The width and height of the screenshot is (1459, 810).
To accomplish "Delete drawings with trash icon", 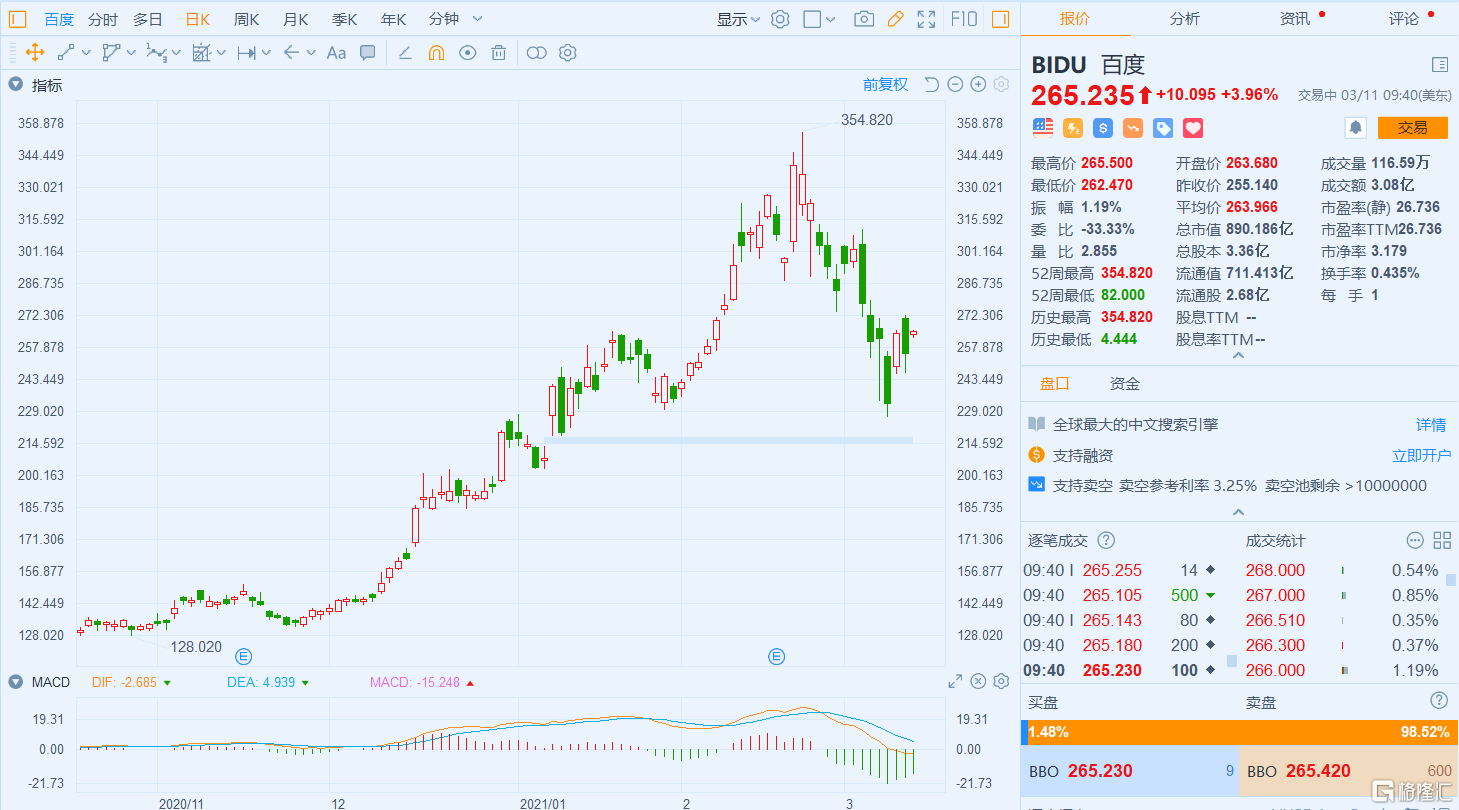I will [498, 53].
